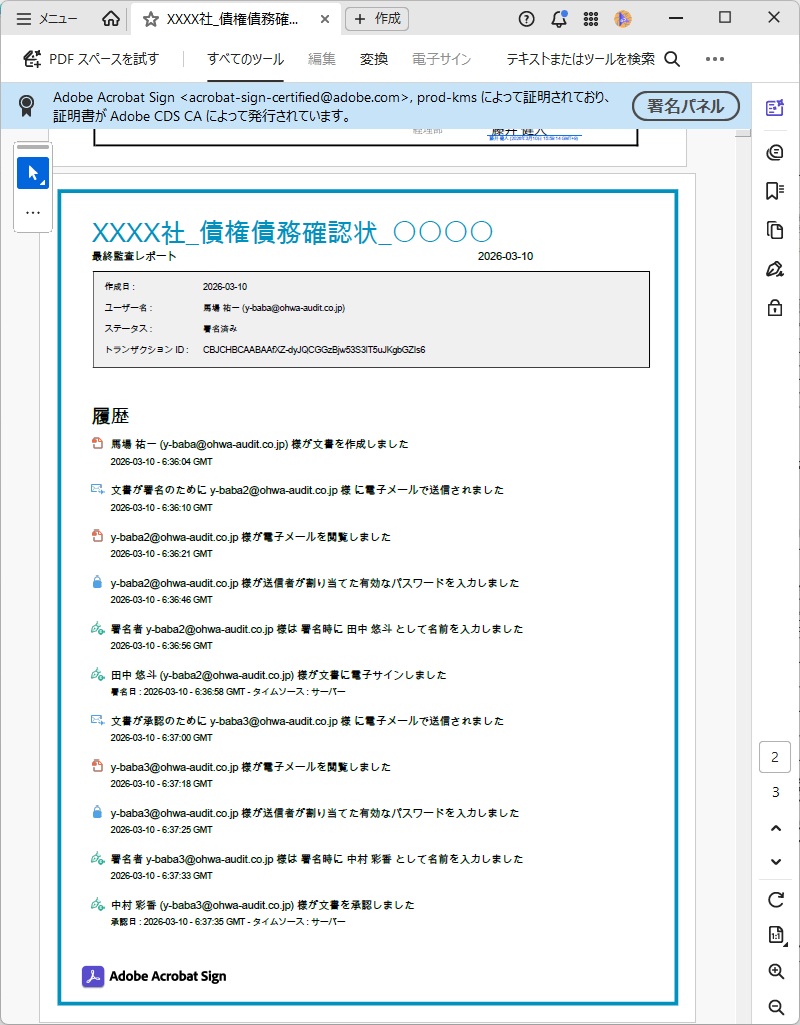800x1025 pixels.
Task: Click the 作成 new tab button
Action: click(376, 18)
